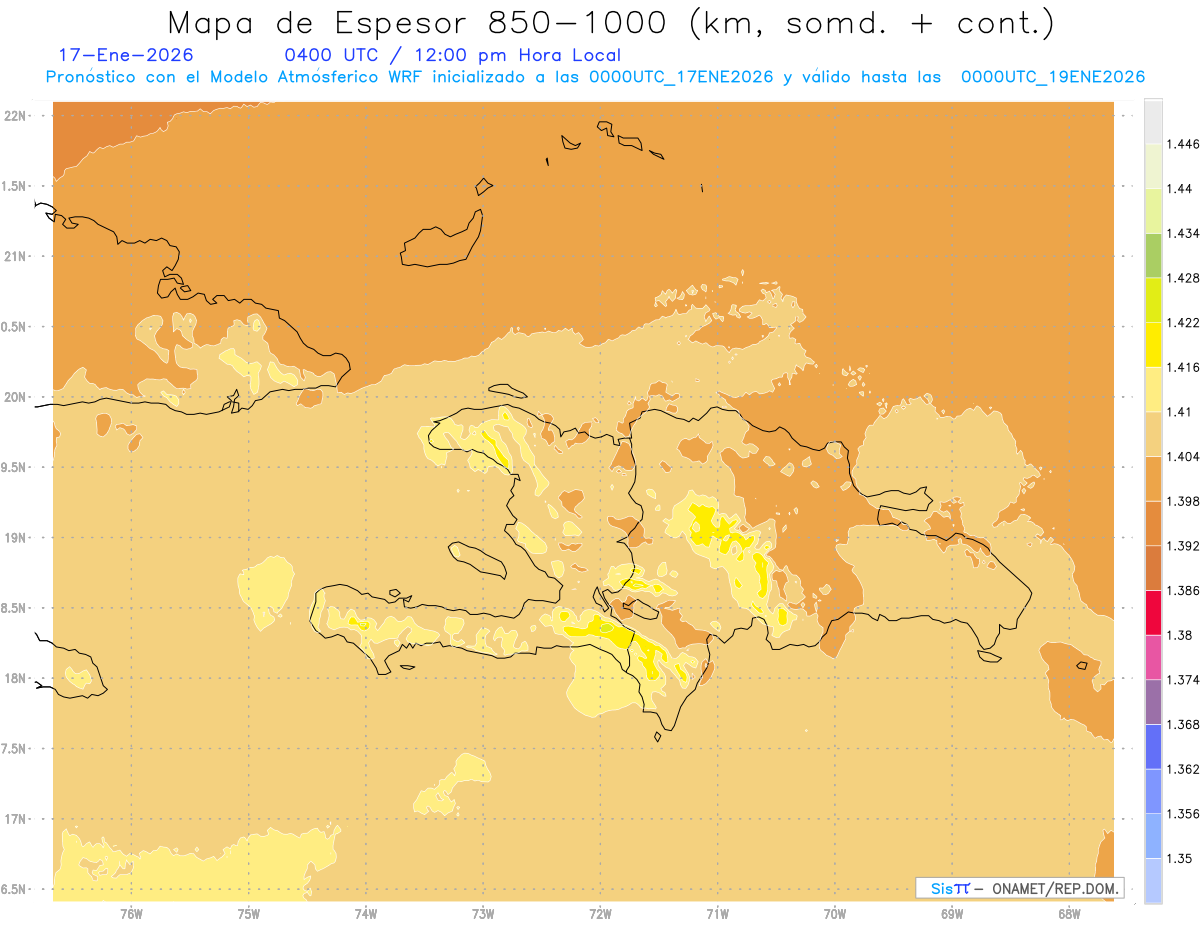Click the legend value '1.368'
This screenshot has width=1200, height=927.
(1183, 724)
